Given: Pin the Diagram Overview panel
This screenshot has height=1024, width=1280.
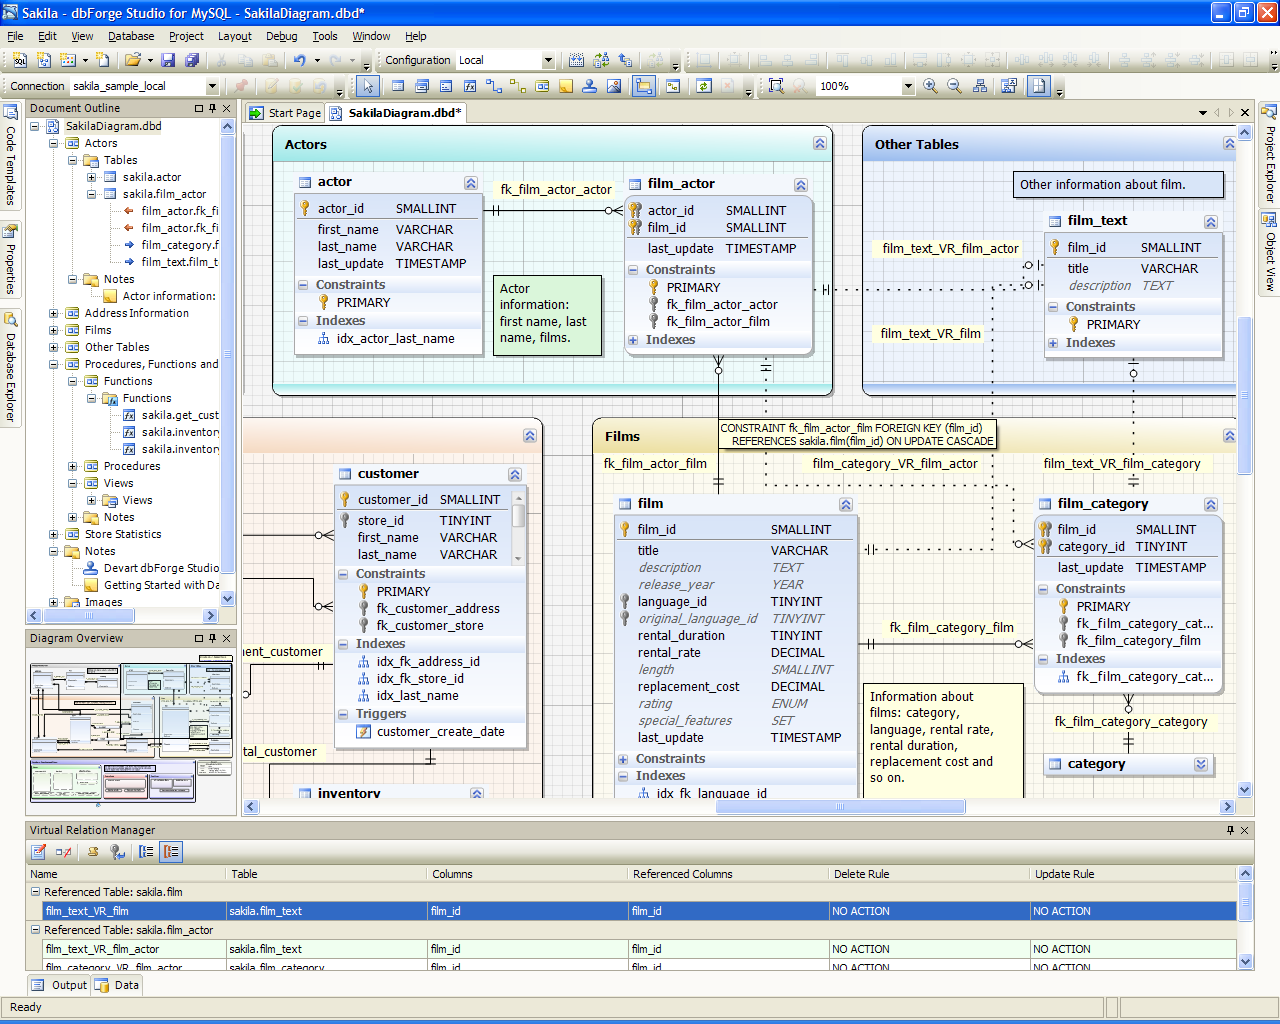Looking at the screenshot, I should point(212,638).
